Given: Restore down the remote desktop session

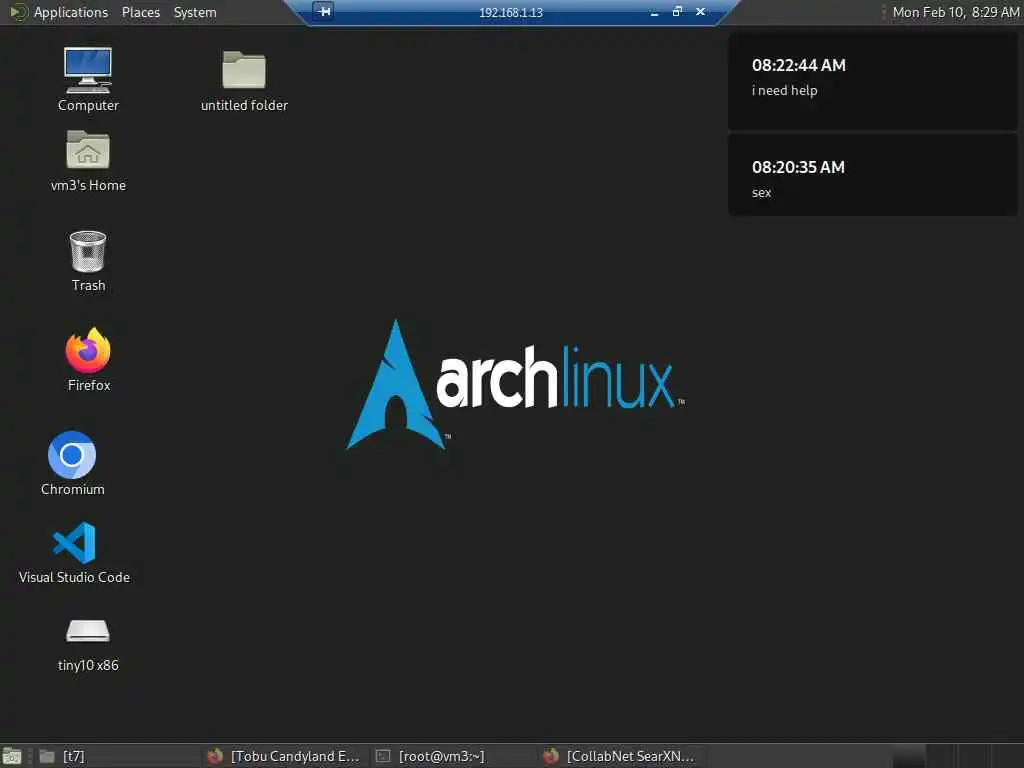Looking at the screenshot, I should (x=677, y=11).
